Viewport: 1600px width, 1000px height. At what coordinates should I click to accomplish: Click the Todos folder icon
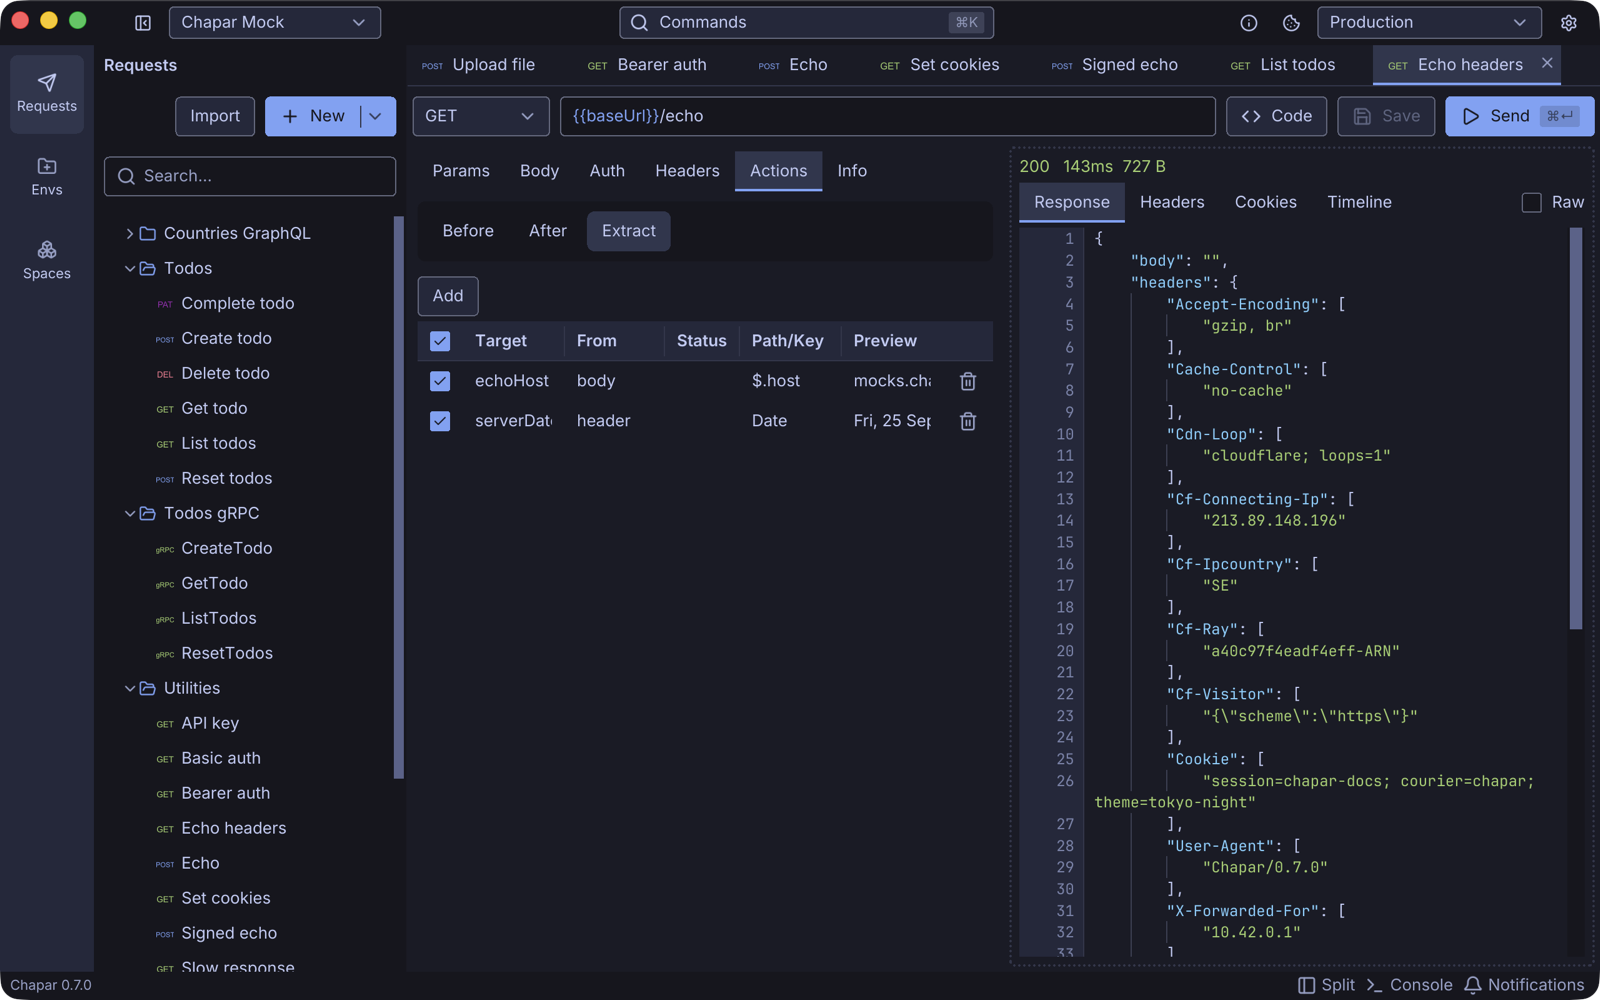click(x=148, y=268)
